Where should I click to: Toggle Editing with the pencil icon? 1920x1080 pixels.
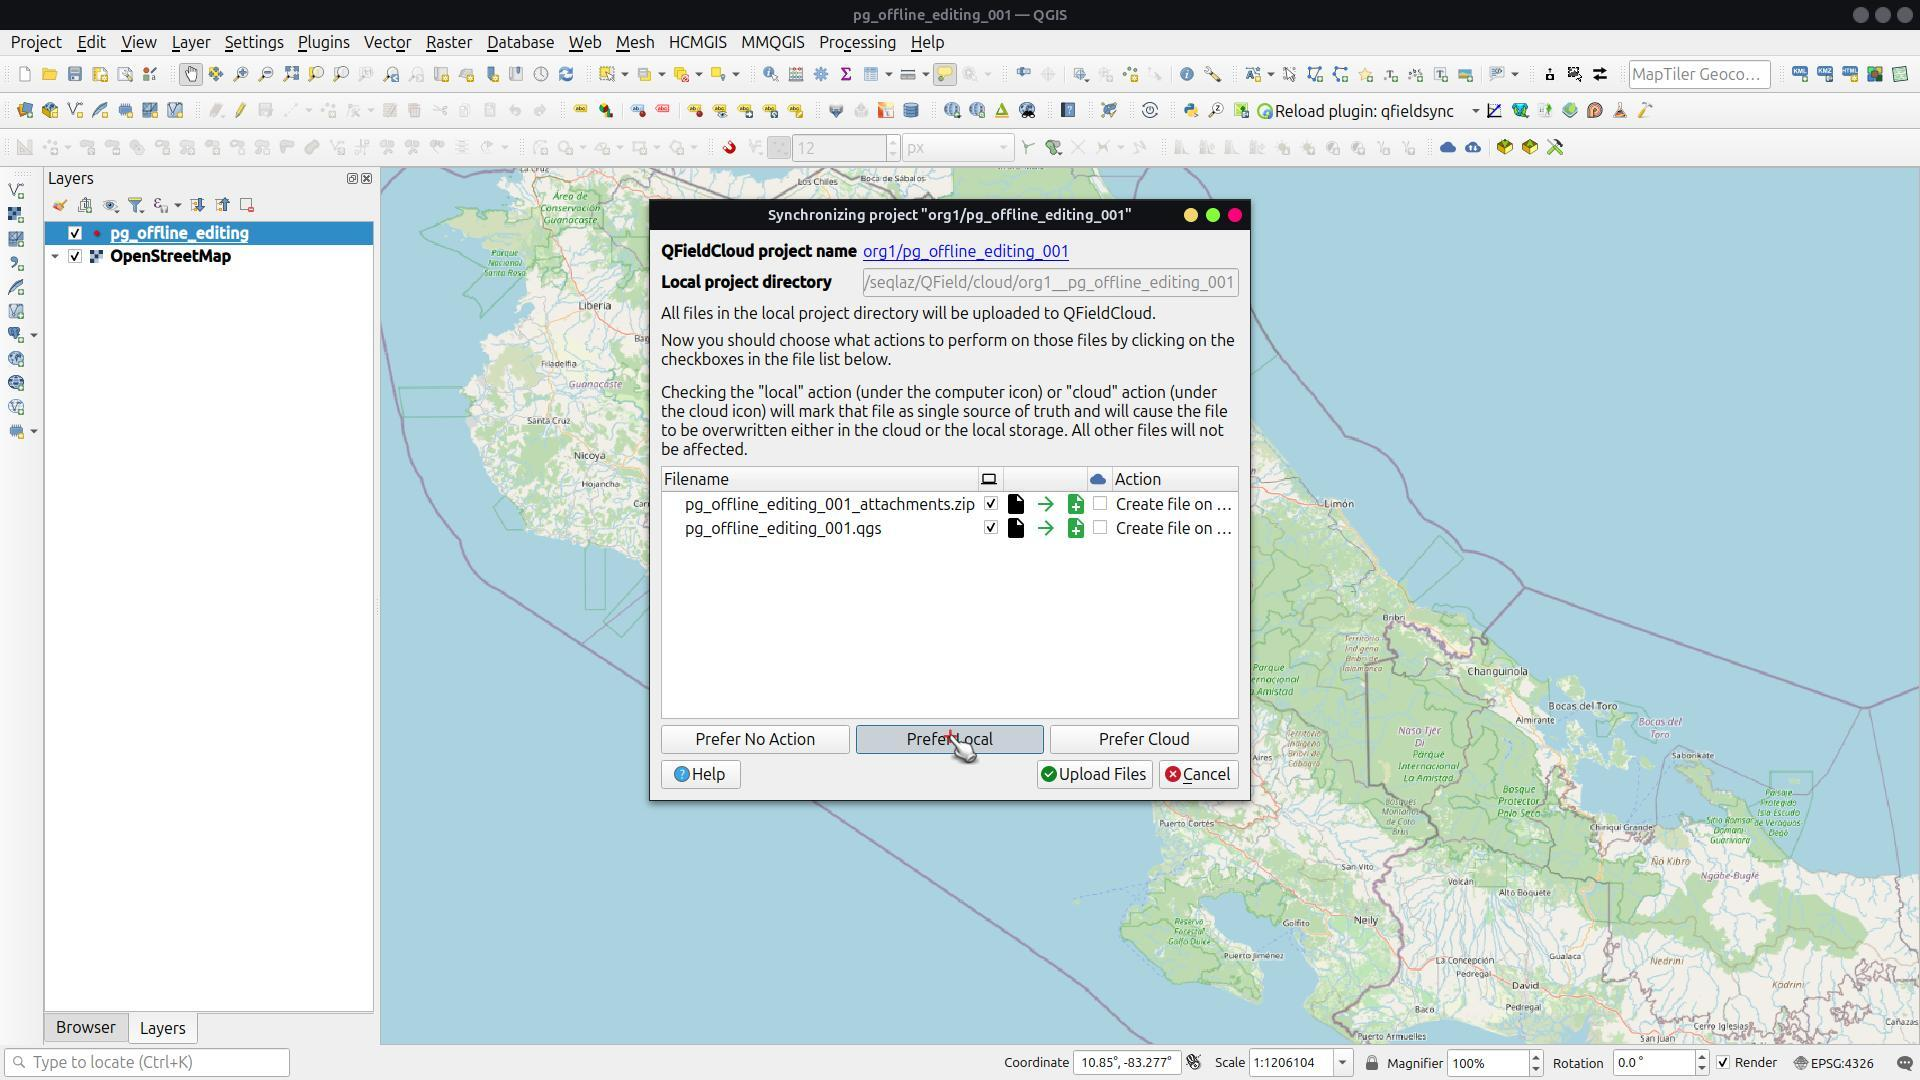tap(240, 111)
